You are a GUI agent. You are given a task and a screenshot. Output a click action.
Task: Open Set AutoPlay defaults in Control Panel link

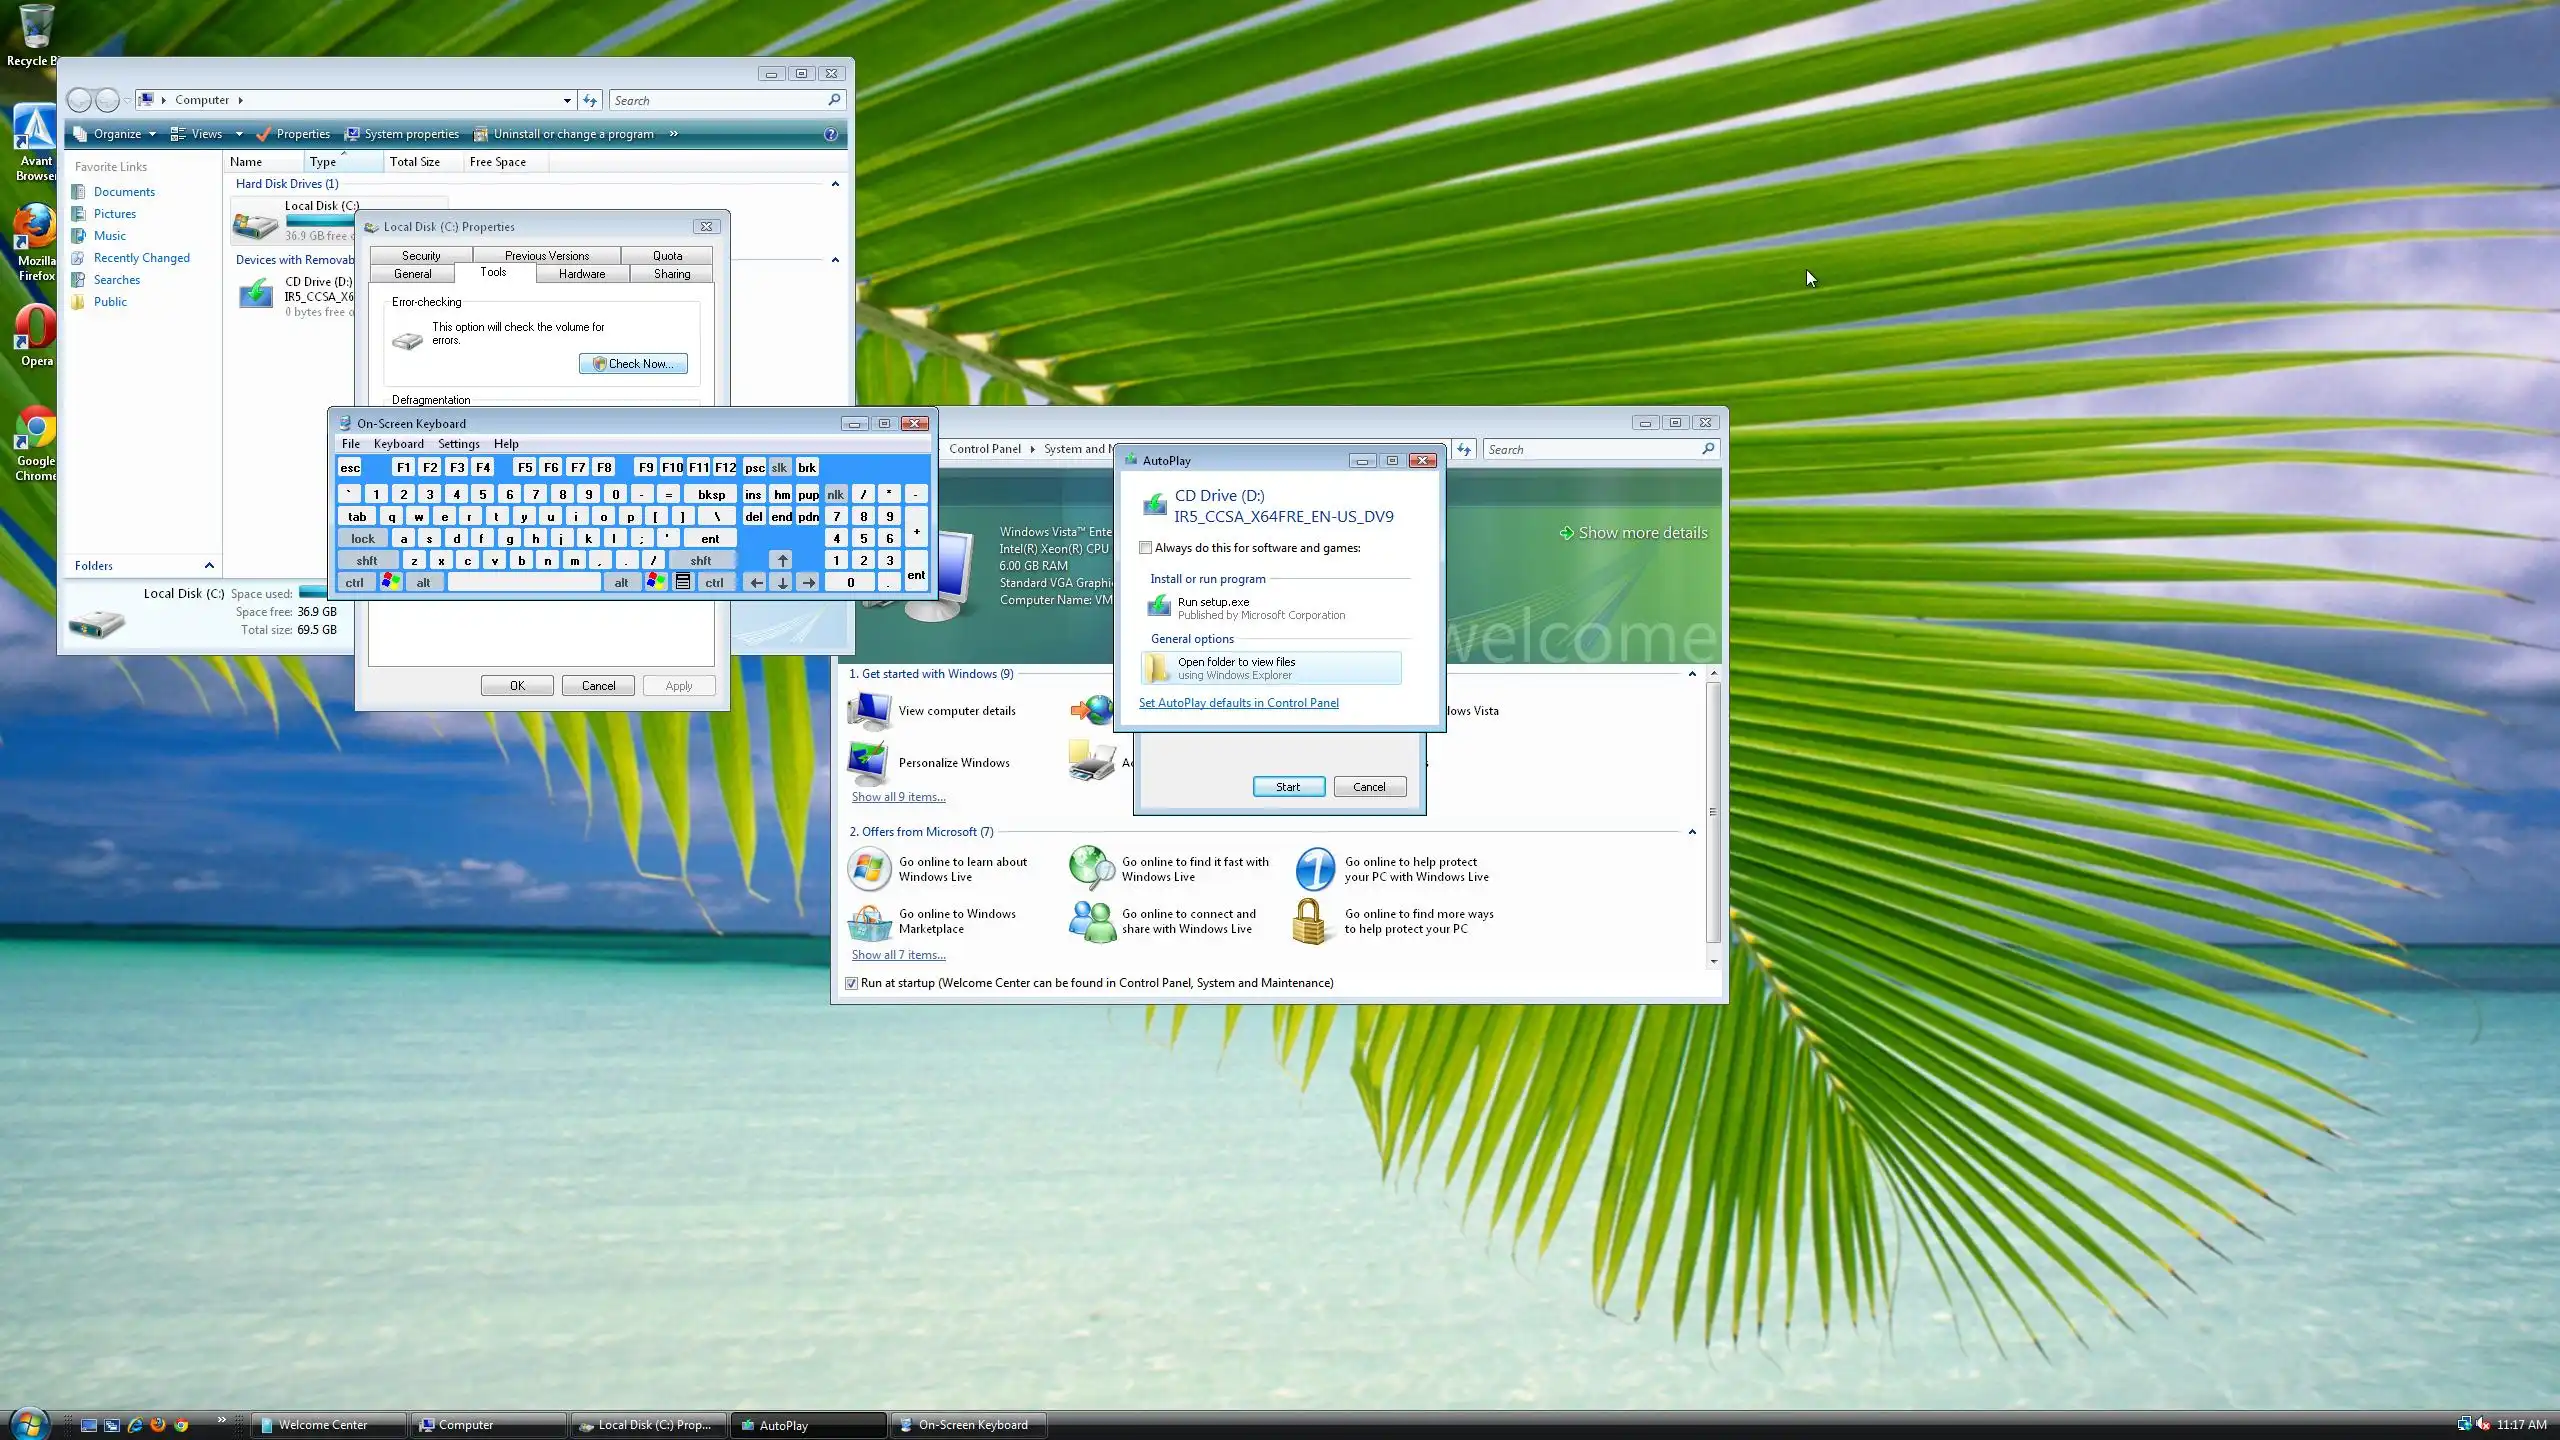point(1238,703)
